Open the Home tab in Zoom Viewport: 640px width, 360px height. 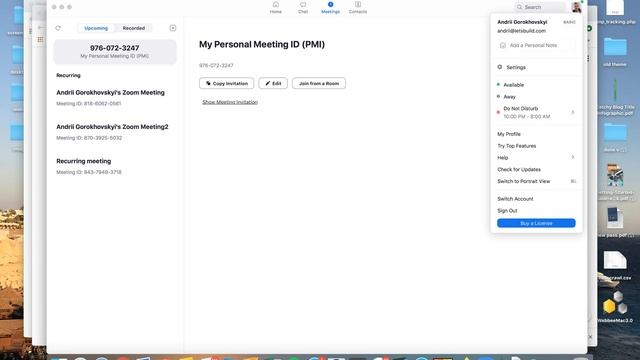click(x=276, y=7)
